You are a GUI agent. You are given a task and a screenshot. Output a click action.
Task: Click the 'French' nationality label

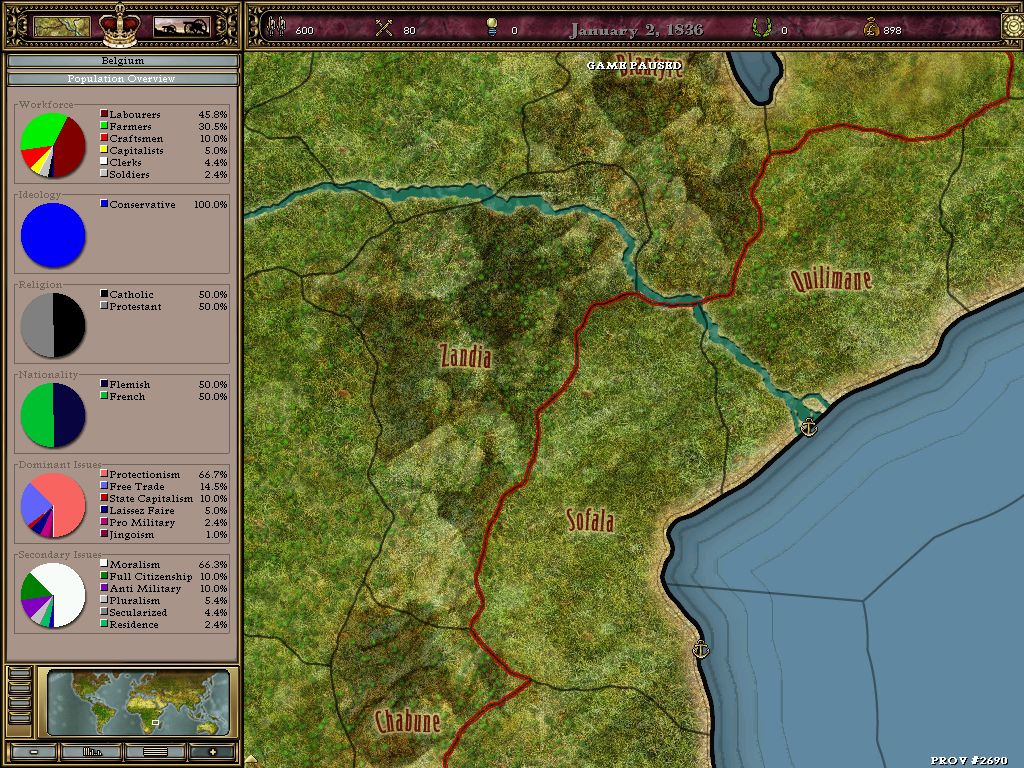[127, 396]
